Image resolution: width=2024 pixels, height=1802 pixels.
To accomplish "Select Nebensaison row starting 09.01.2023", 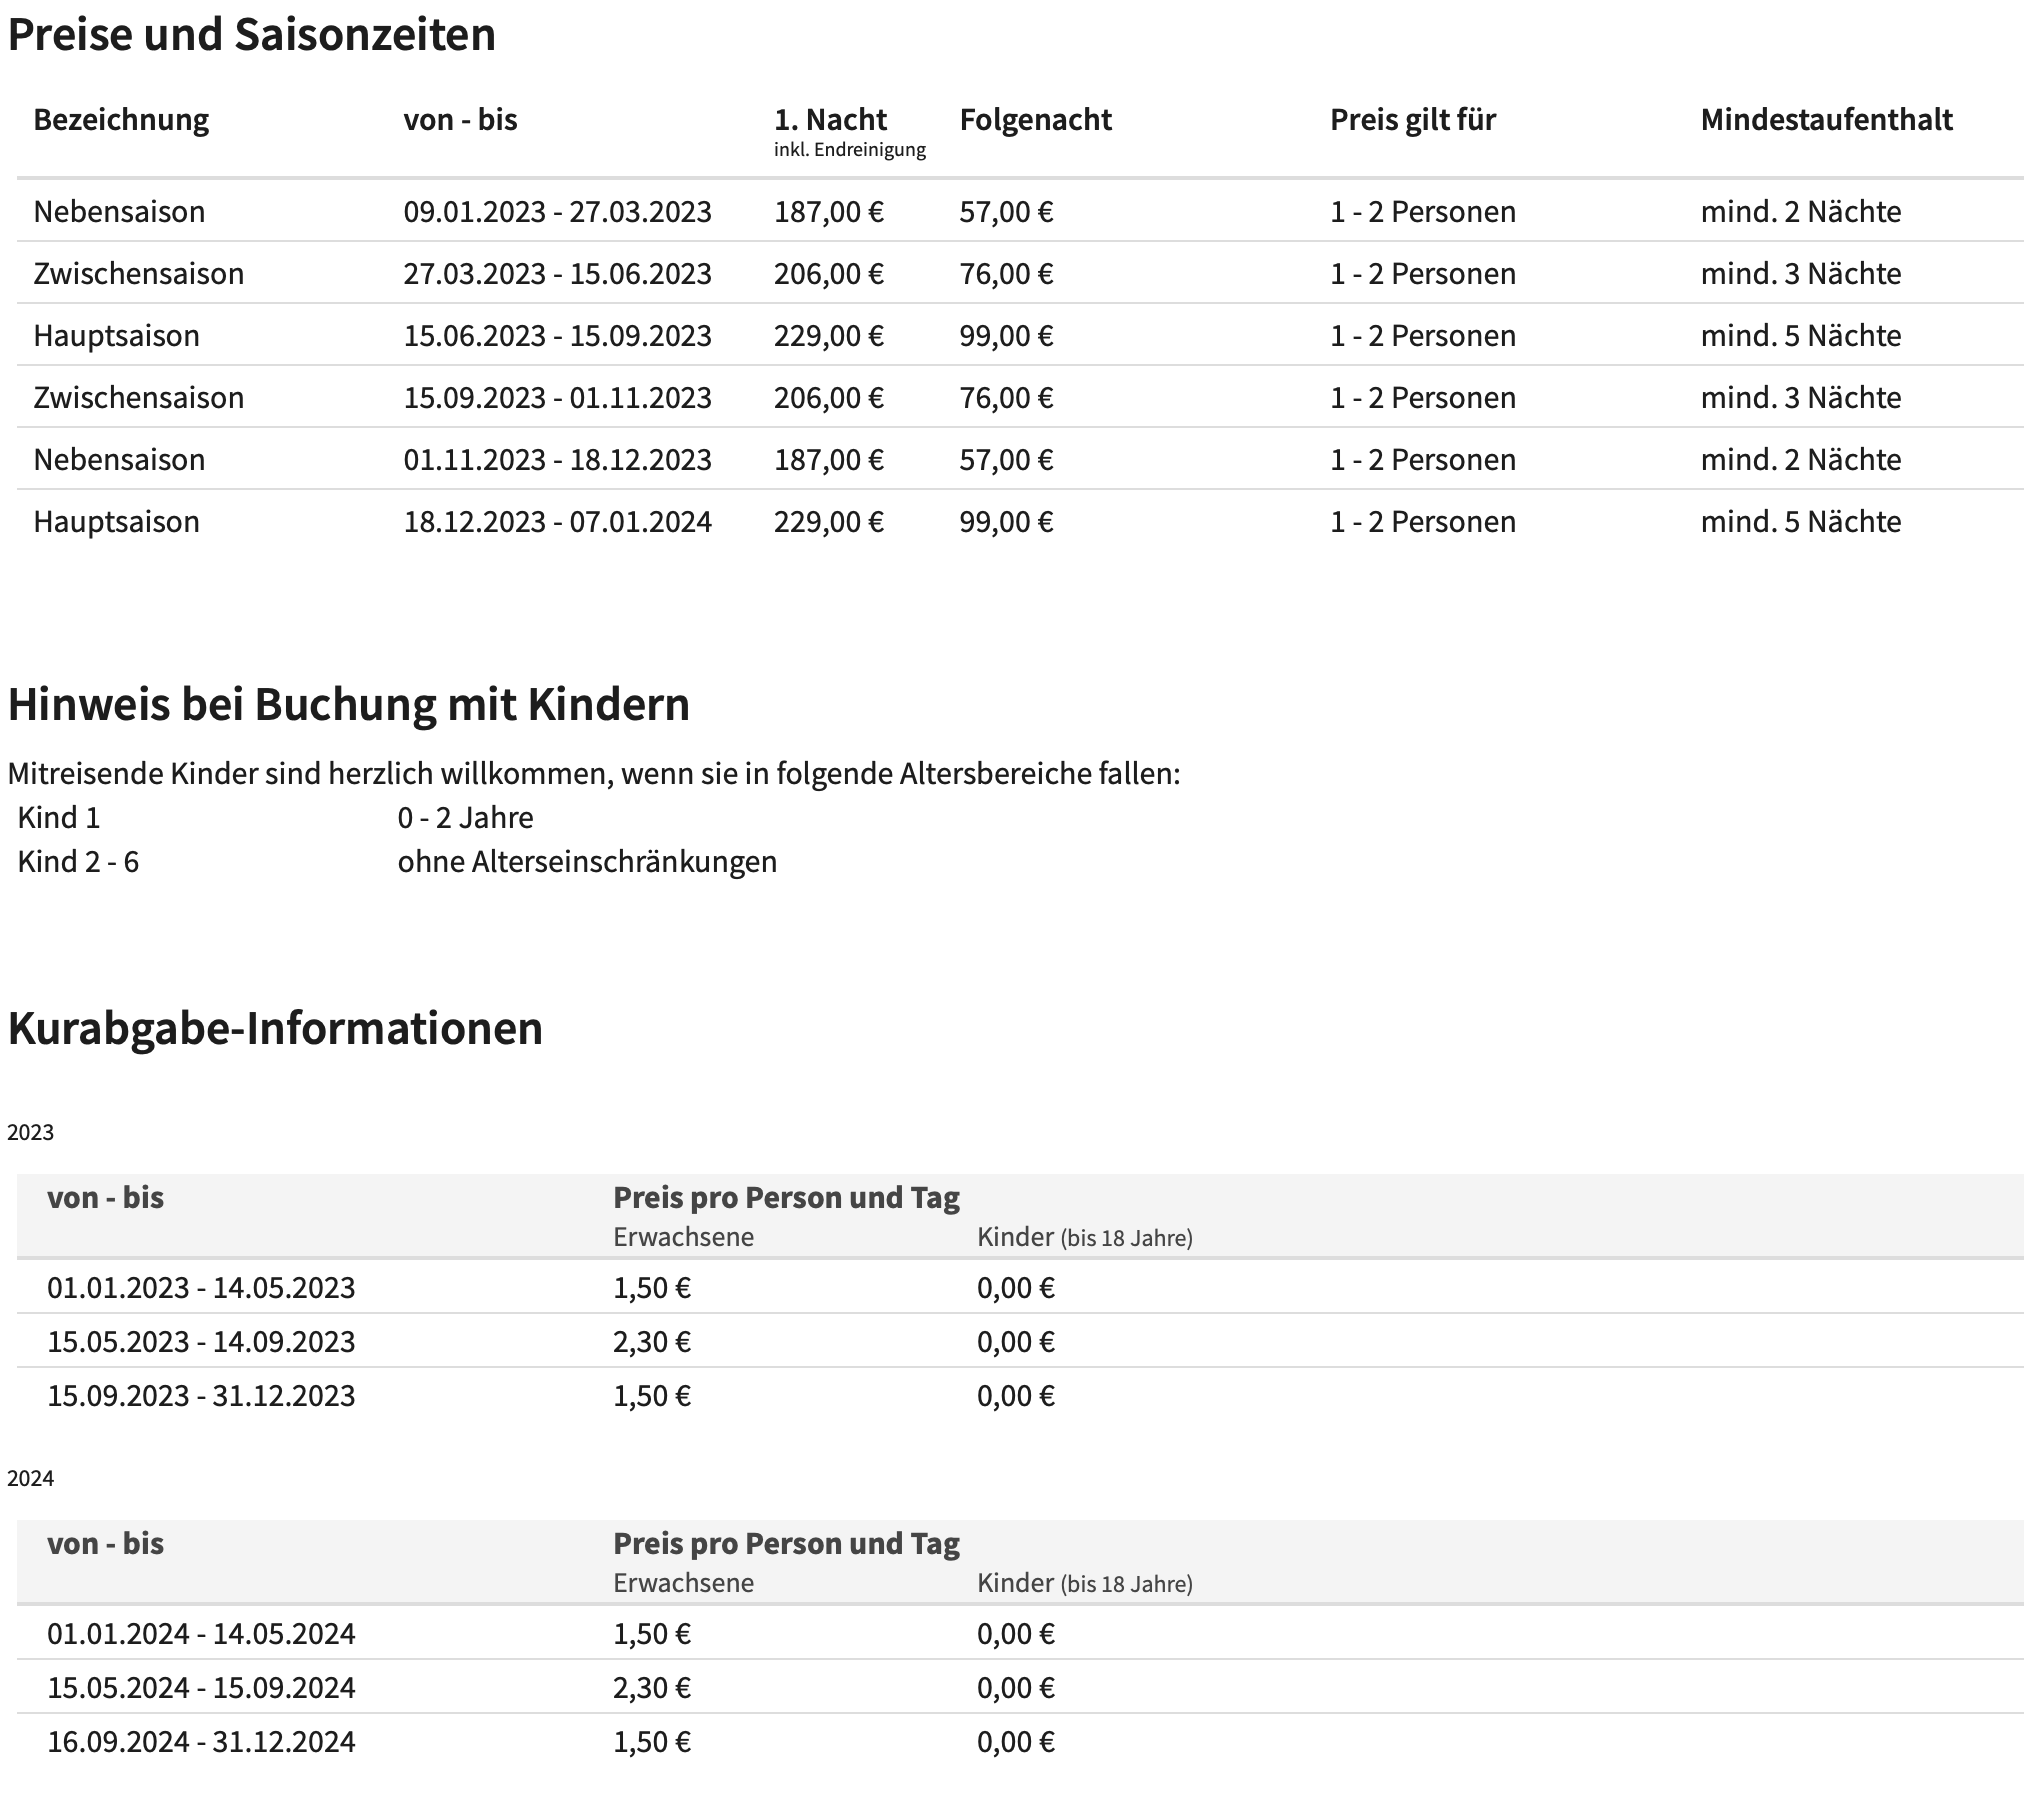I will click(1020, 211).
